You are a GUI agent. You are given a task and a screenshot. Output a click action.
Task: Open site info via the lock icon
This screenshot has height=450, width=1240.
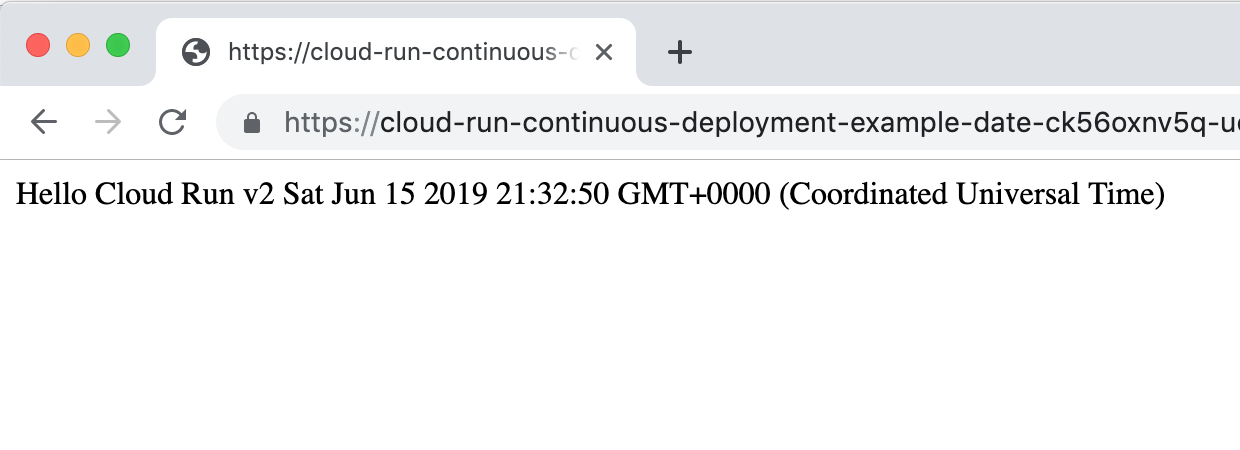(252, 123)
